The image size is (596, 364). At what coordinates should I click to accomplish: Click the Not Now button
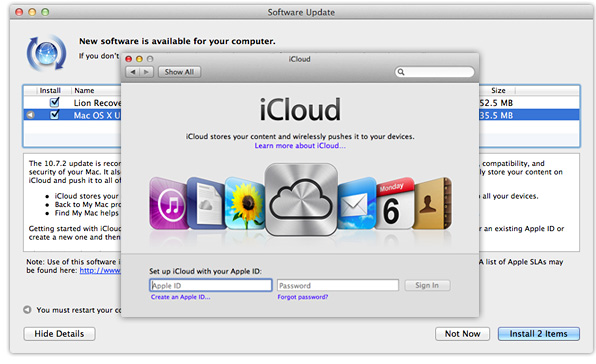pos(463,334)
